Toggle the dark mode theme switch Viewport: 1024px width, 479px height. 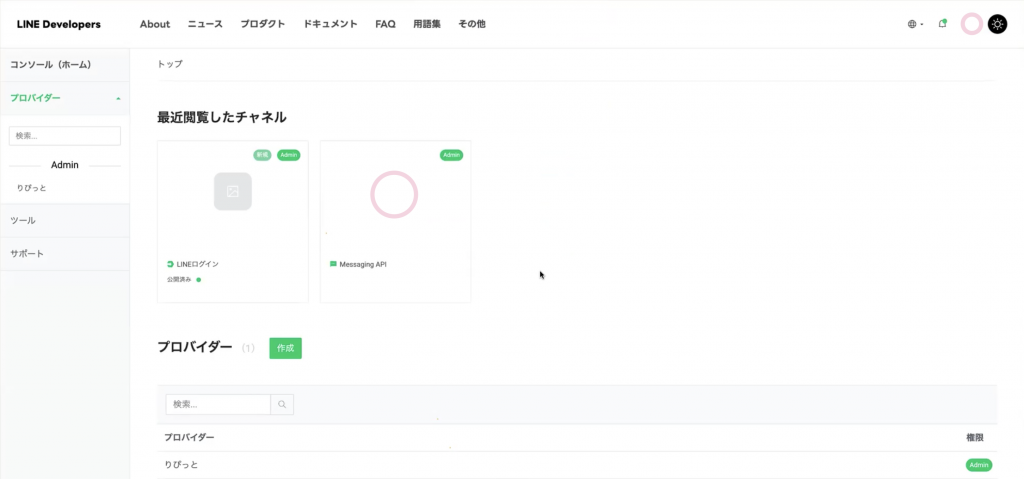(x=997, y=24)
